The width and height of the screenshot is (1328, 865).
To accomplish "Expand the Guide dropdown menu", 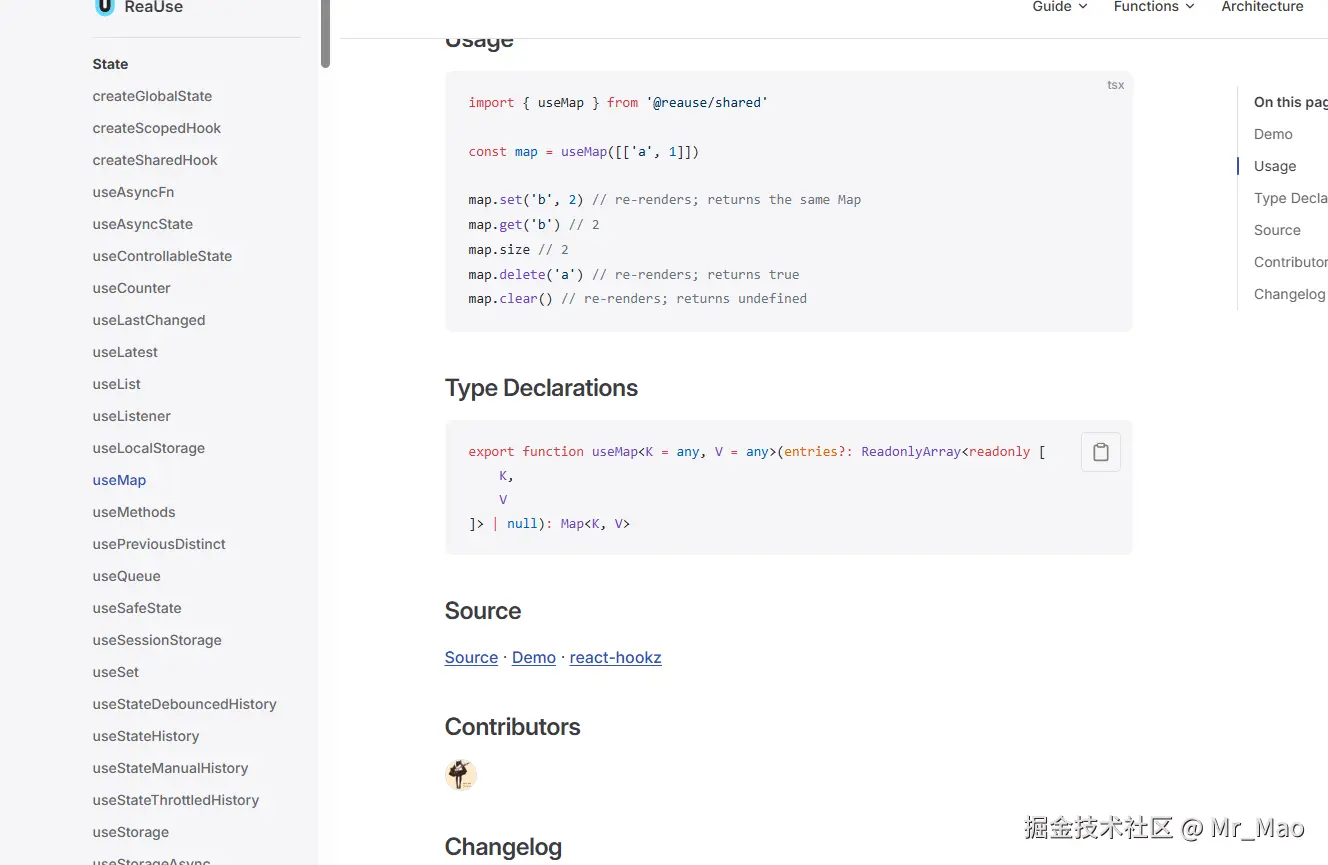I will pos(1059,7).
